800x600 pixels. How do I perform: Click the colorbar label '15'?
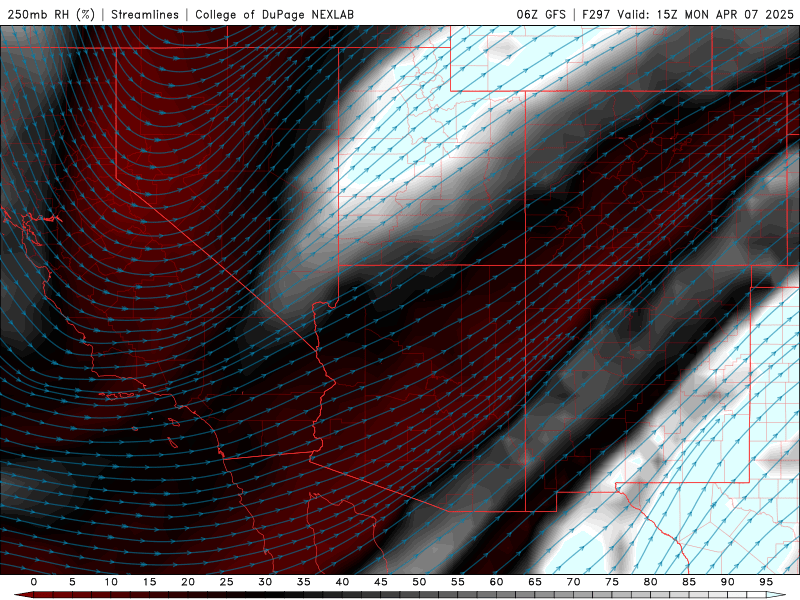coord(149,582)
